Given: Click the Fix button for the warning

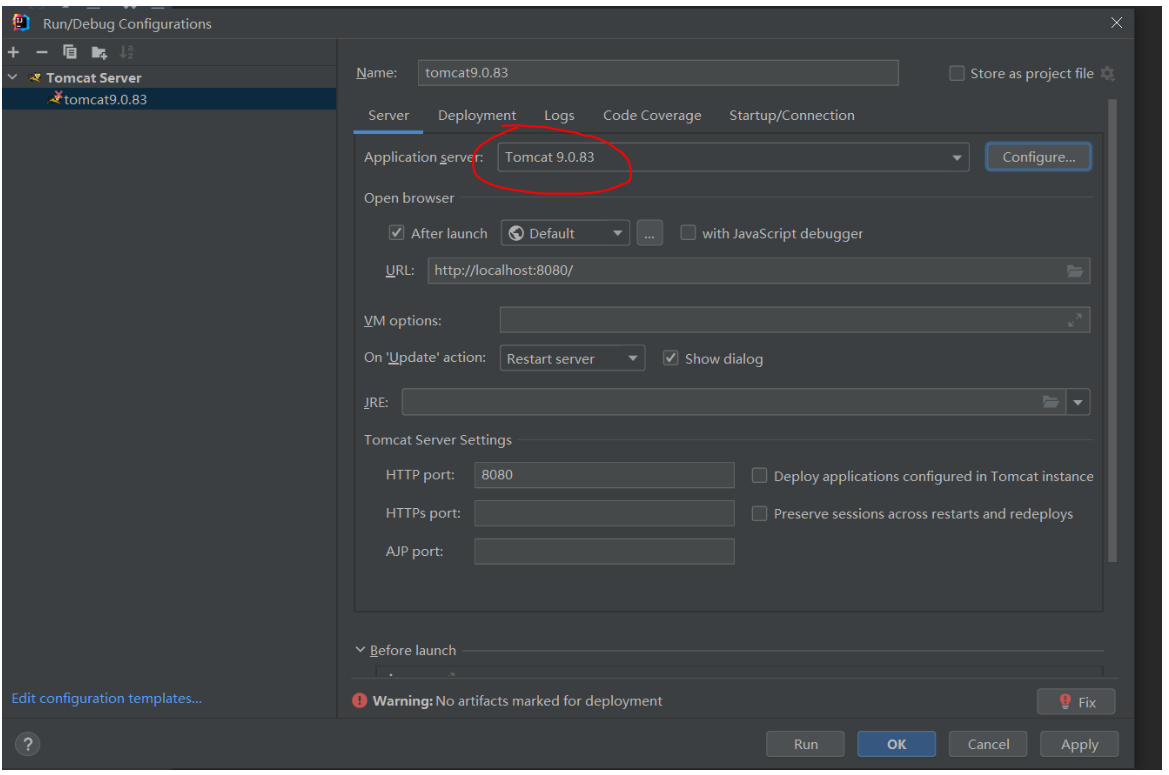Looking at the screenshot, I should 1076,702.
